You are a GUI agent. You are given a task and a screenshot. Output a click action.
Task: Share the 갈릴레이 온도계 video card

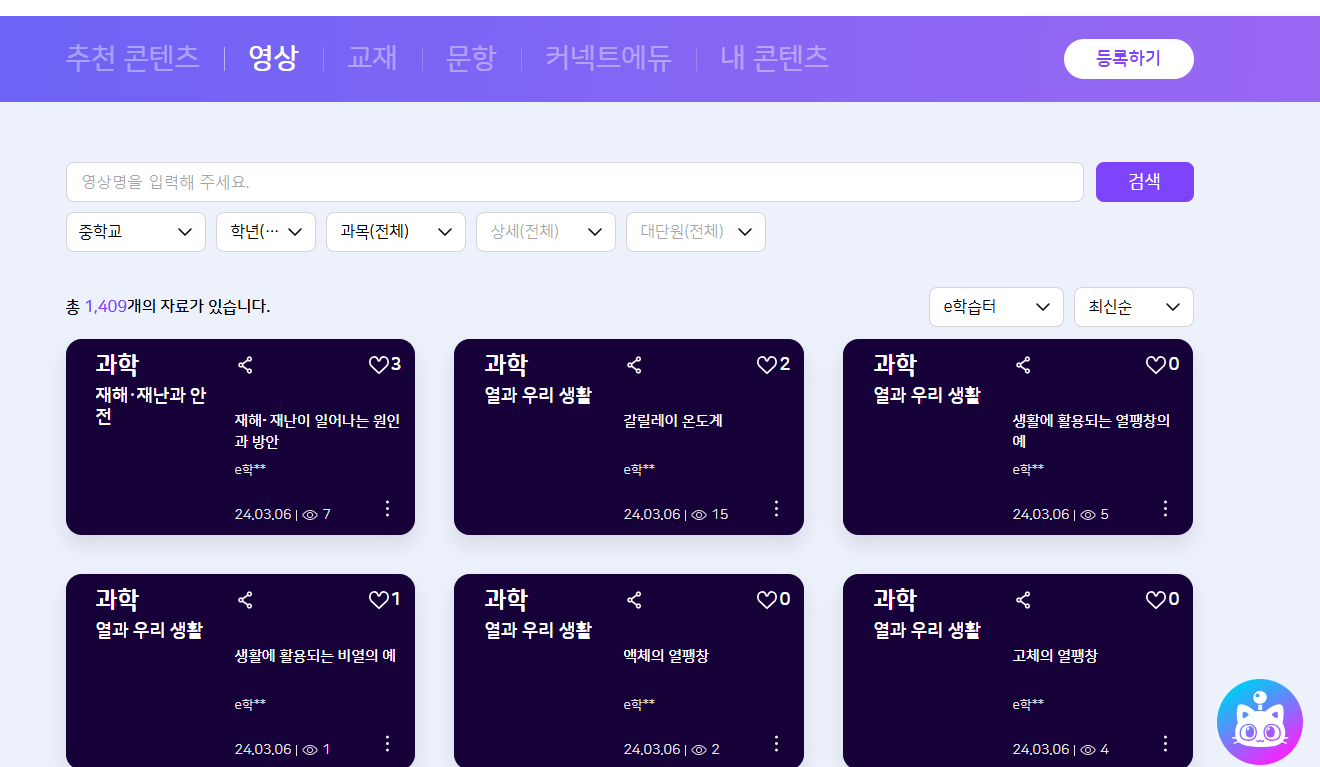[634, 365]
